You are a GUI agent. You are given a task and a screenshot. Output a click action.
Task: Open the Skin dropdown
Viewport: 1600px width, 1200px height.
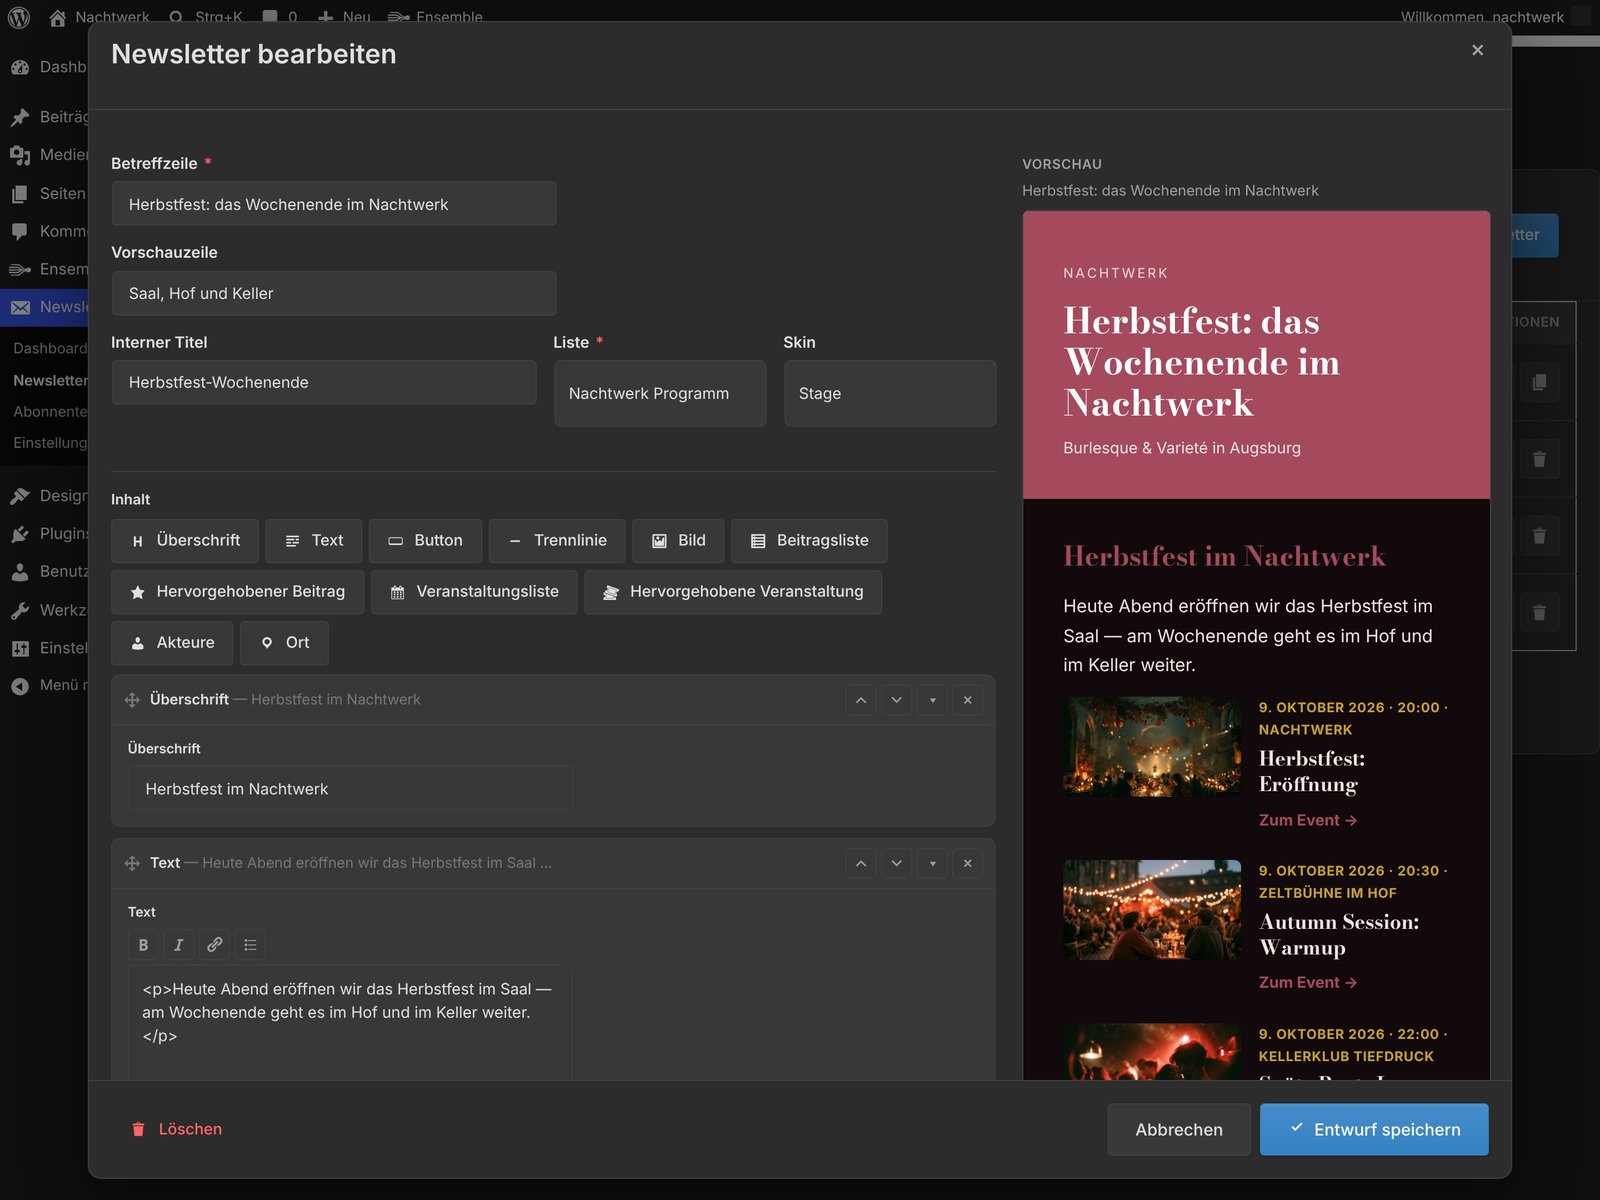click(890, 394)
